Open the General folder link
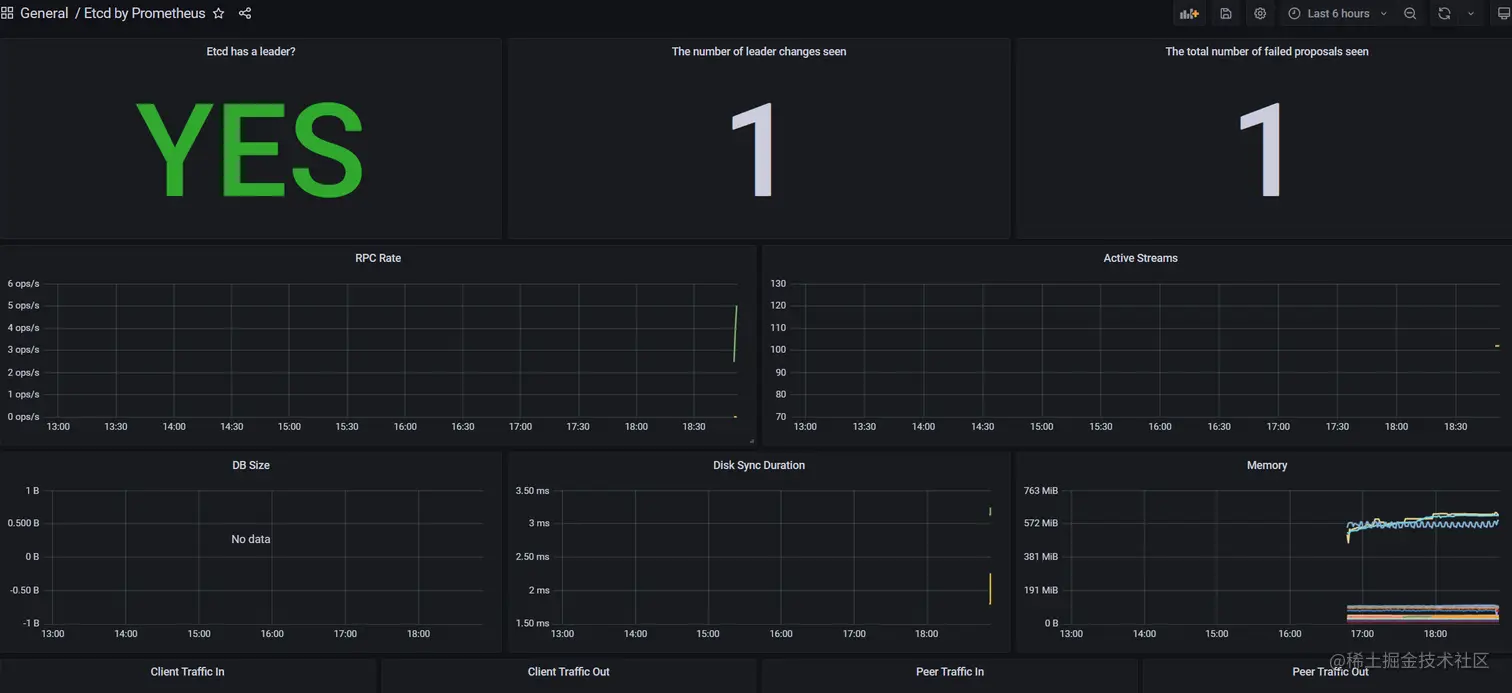 point(44,14)
